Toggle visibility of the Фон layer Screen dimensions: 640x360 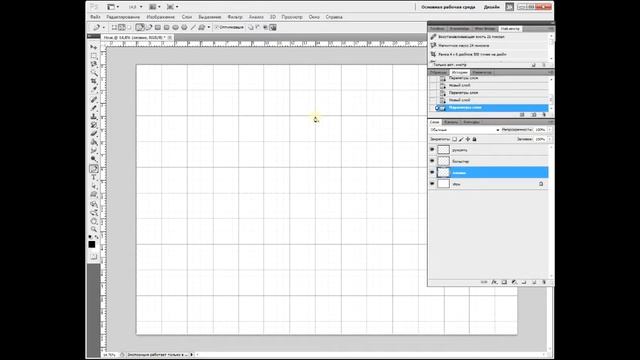pos(432,184)
